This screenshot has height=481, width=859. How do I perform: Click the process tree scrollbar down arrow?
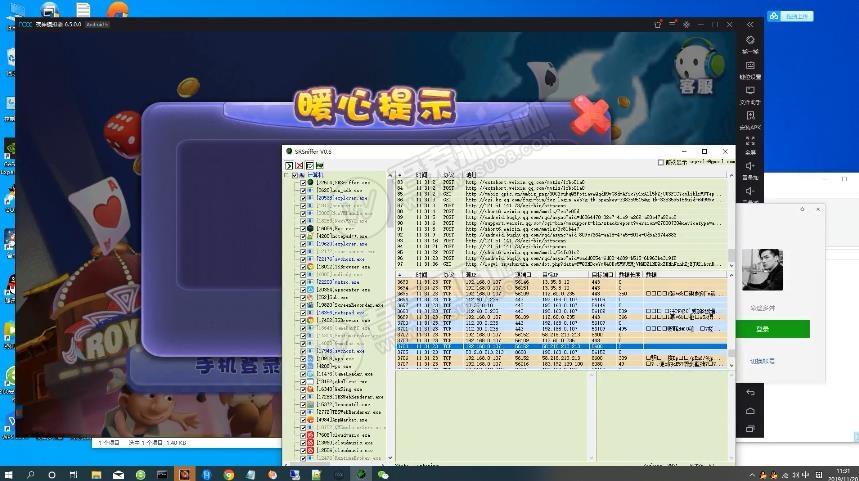[x=390, y=458]
